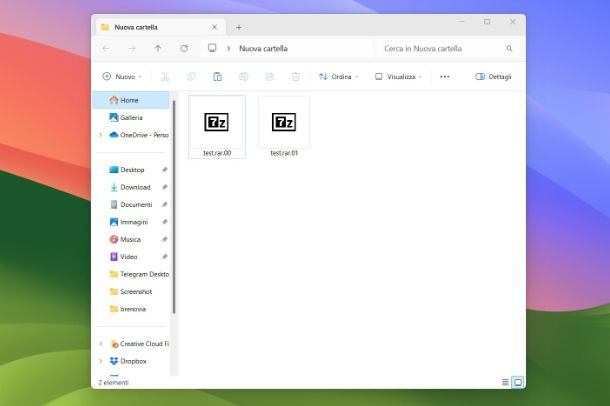
Task: Open brenovia folder in sidebar
Action: [128, 309]
